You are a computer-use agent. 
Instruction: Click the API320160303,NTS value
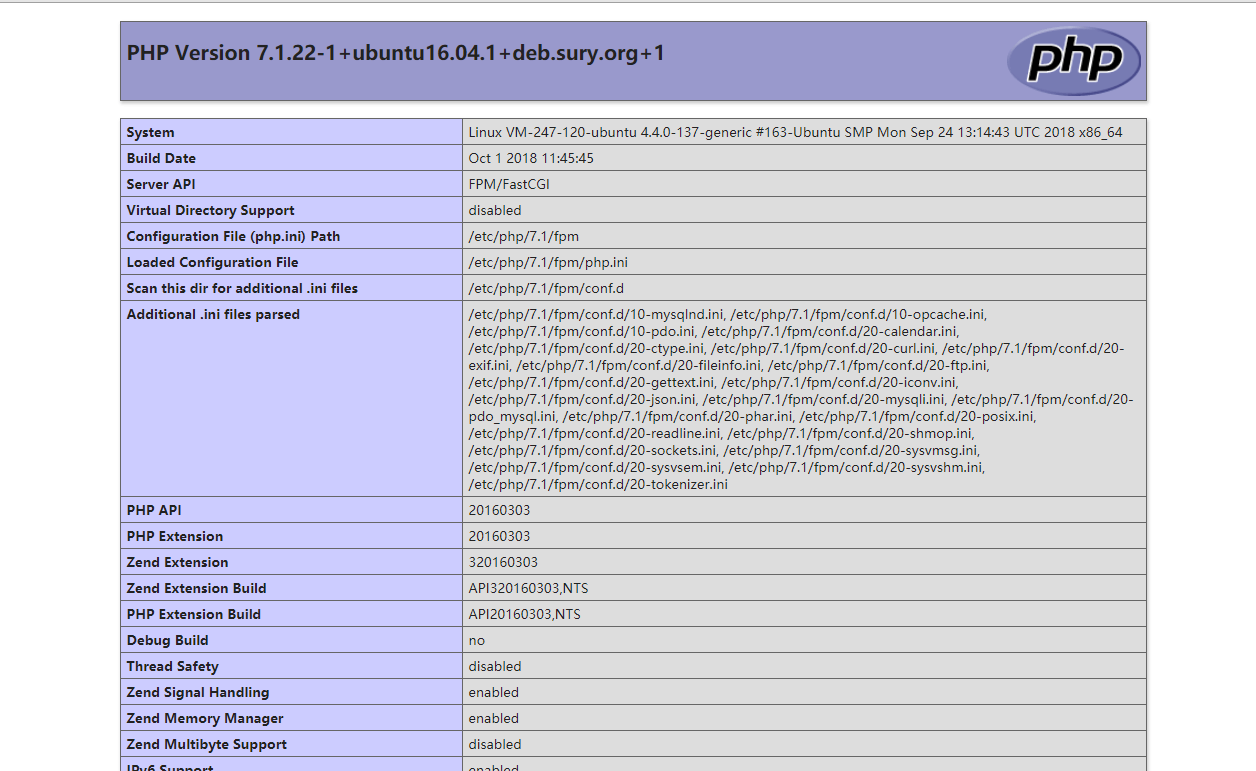[x=528, y=588]
